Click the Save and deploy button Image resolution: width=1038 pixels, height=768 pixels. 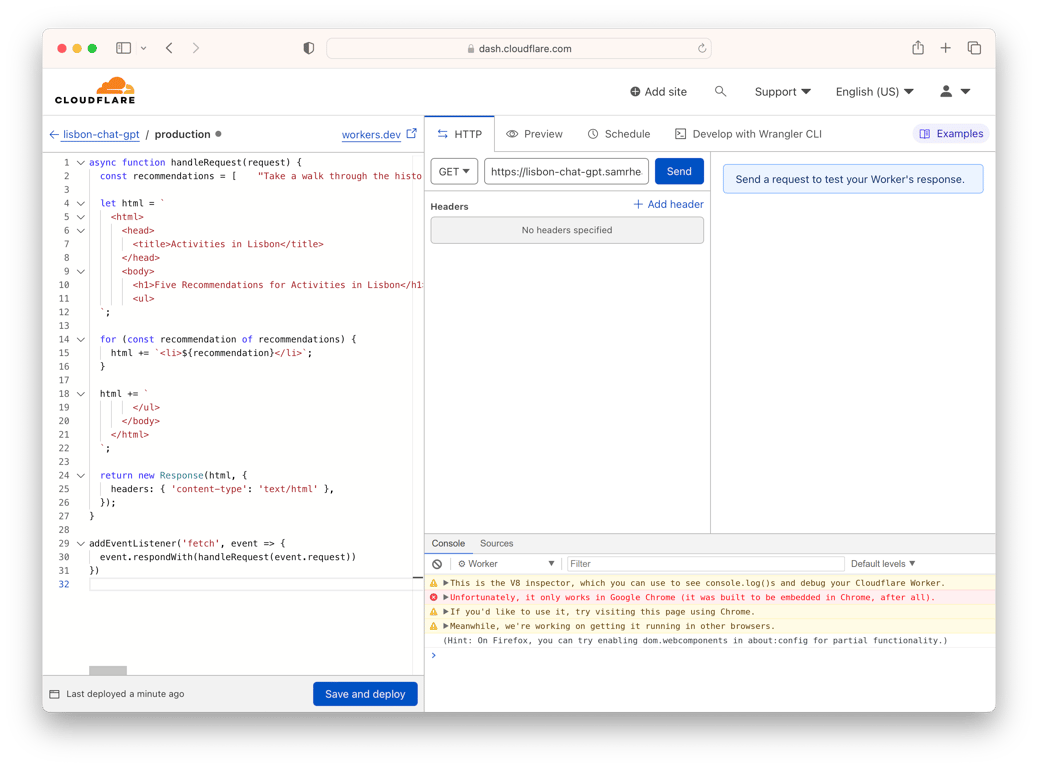coord(365,693)
